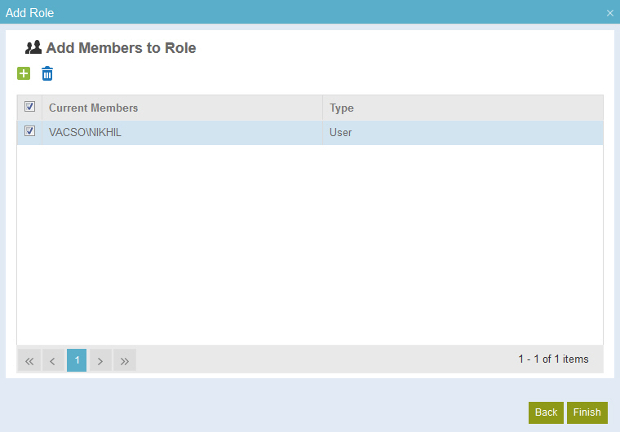Go to the next page arrow
This screenshot has height=432, width=620.
pyautogui.click(x=100, y=360)
